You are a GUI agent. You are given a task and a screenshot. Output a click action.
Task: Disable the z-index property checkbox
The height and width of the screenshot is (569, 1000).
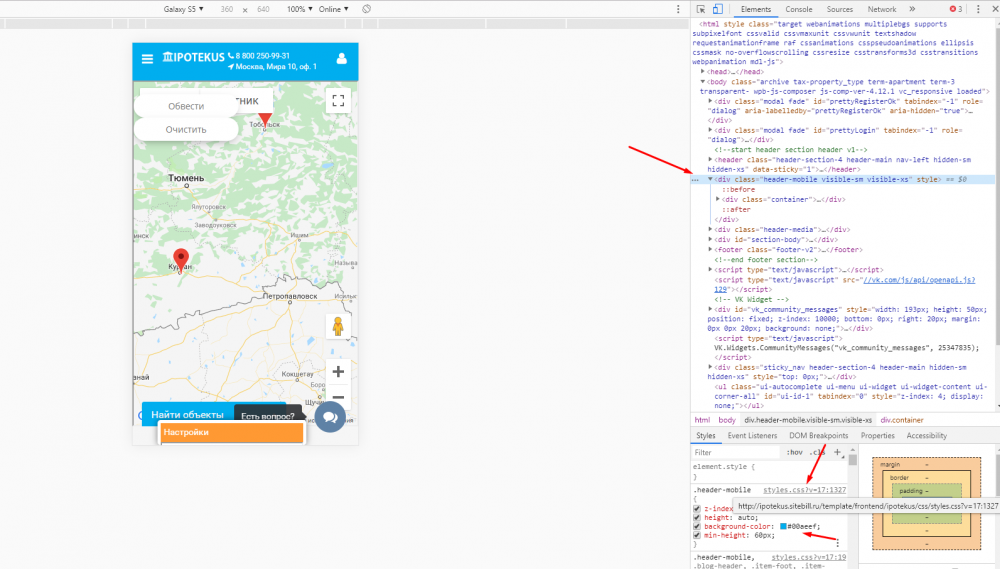point(696,509)
